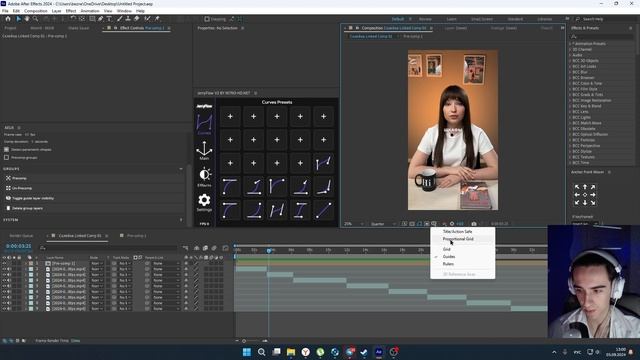This screenshot has height=360, width=640.
Task: Open the Effects section in Jerryflow
Action: (x=204, y=177)
